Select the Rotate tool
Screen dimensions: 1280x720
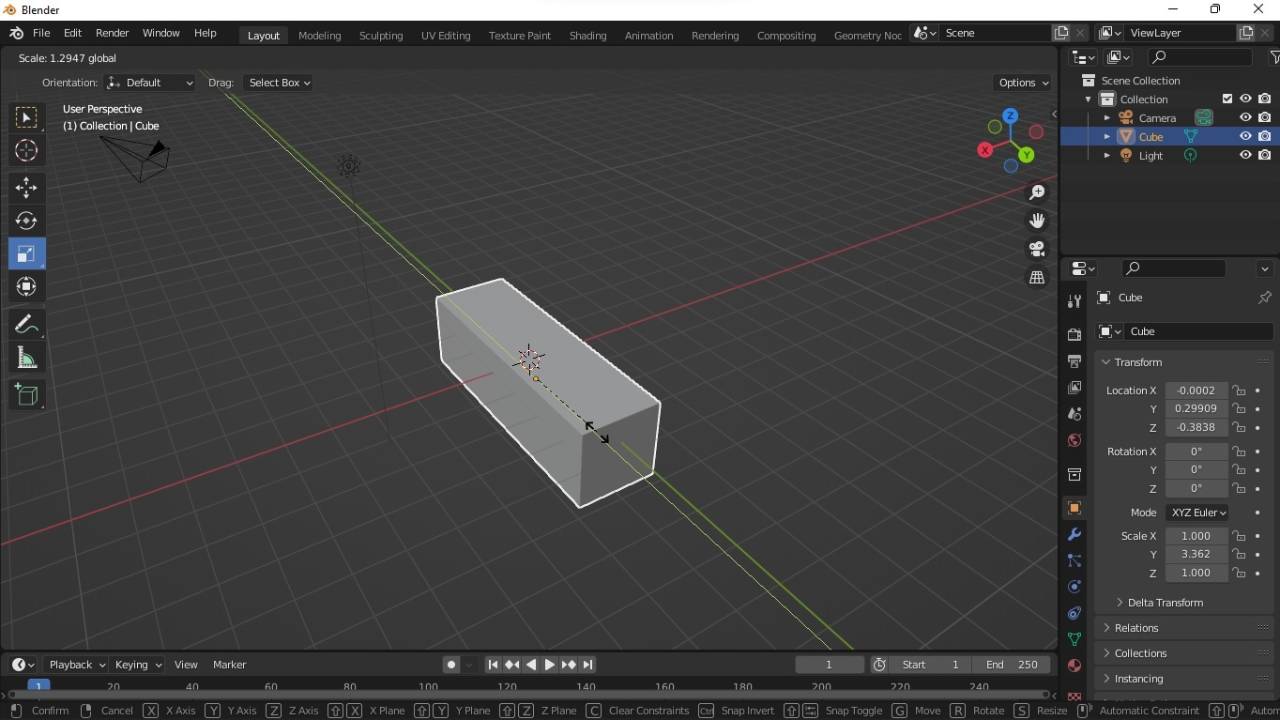pyautogui.click(x=27, y=221)
